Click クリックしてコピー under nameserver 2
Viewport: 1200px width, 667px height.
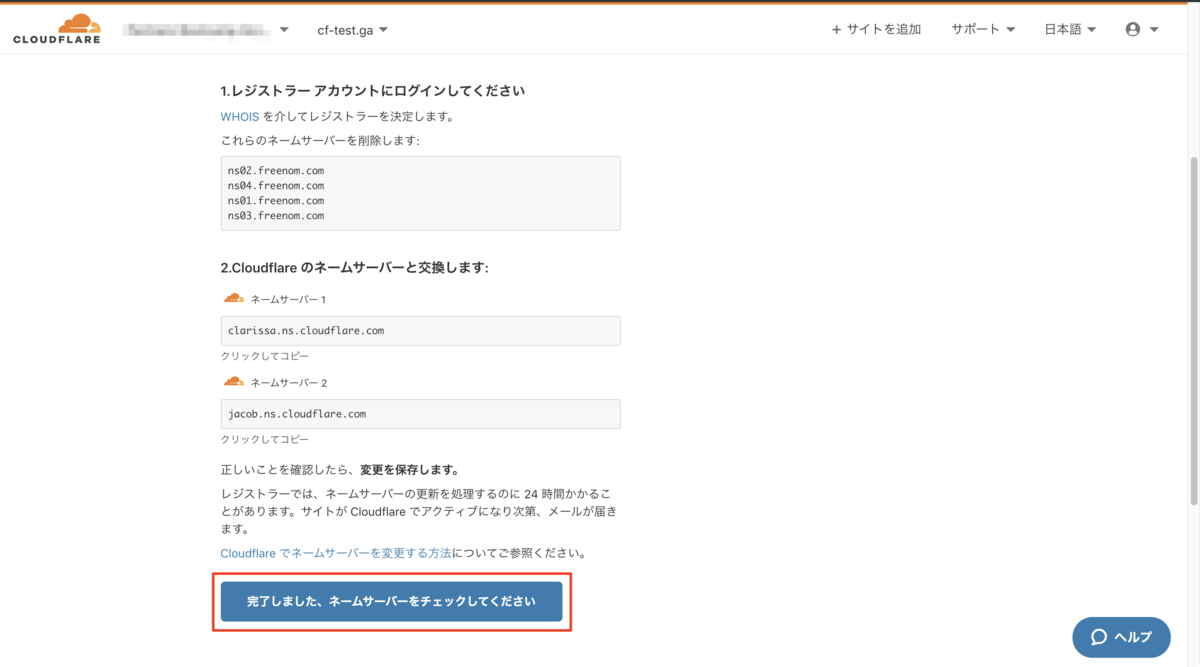(265, 439)
